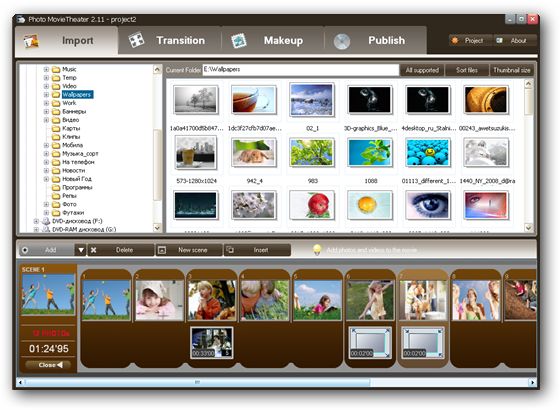The width and height of the screenshot is (560, 410).
Task: Open the Add button dropdown arrow
Action: coord(81,250)
